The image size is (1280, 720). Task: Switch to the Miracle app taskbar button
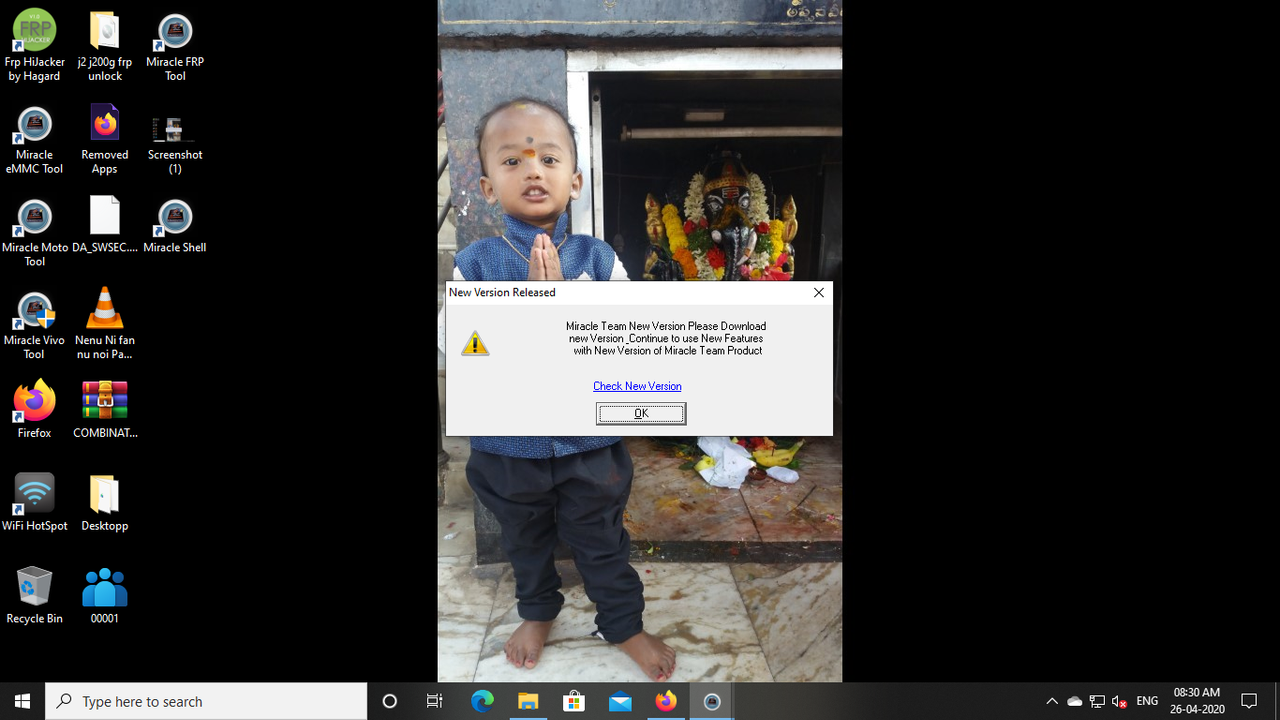712,701
